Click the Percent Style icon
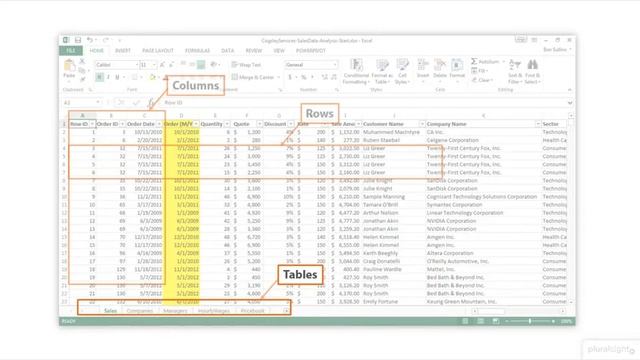Screen dimensions: 640x360 304,77
